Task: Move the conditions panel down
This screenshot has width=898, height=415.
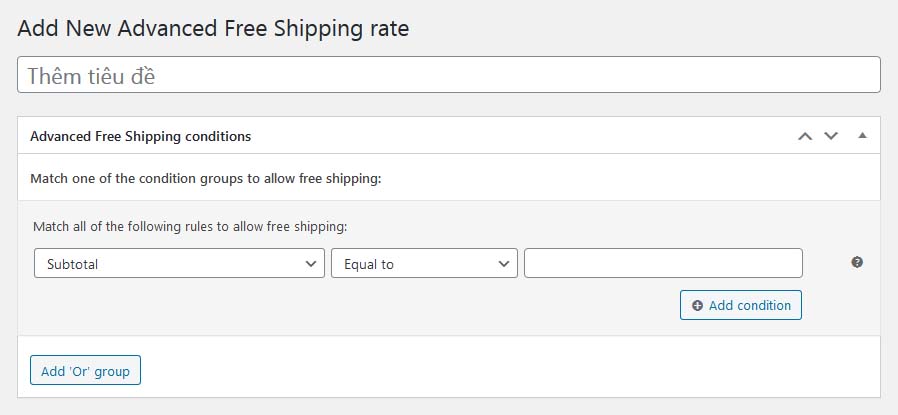Action: [x=831, y=136]
